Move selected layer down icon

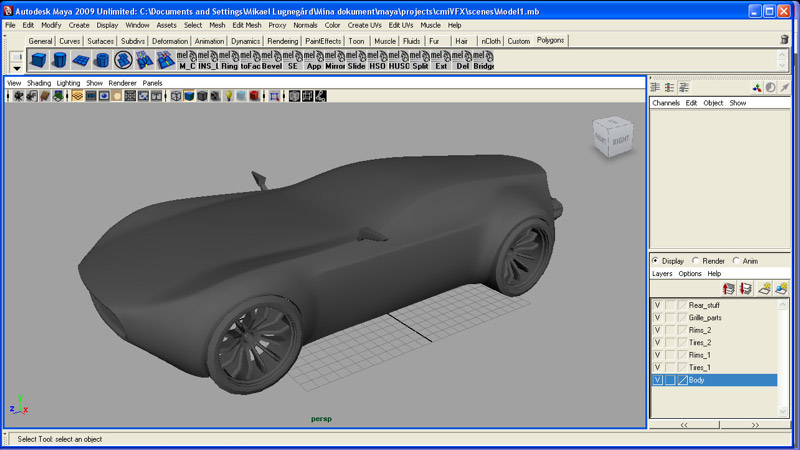(x=746, y=289)
